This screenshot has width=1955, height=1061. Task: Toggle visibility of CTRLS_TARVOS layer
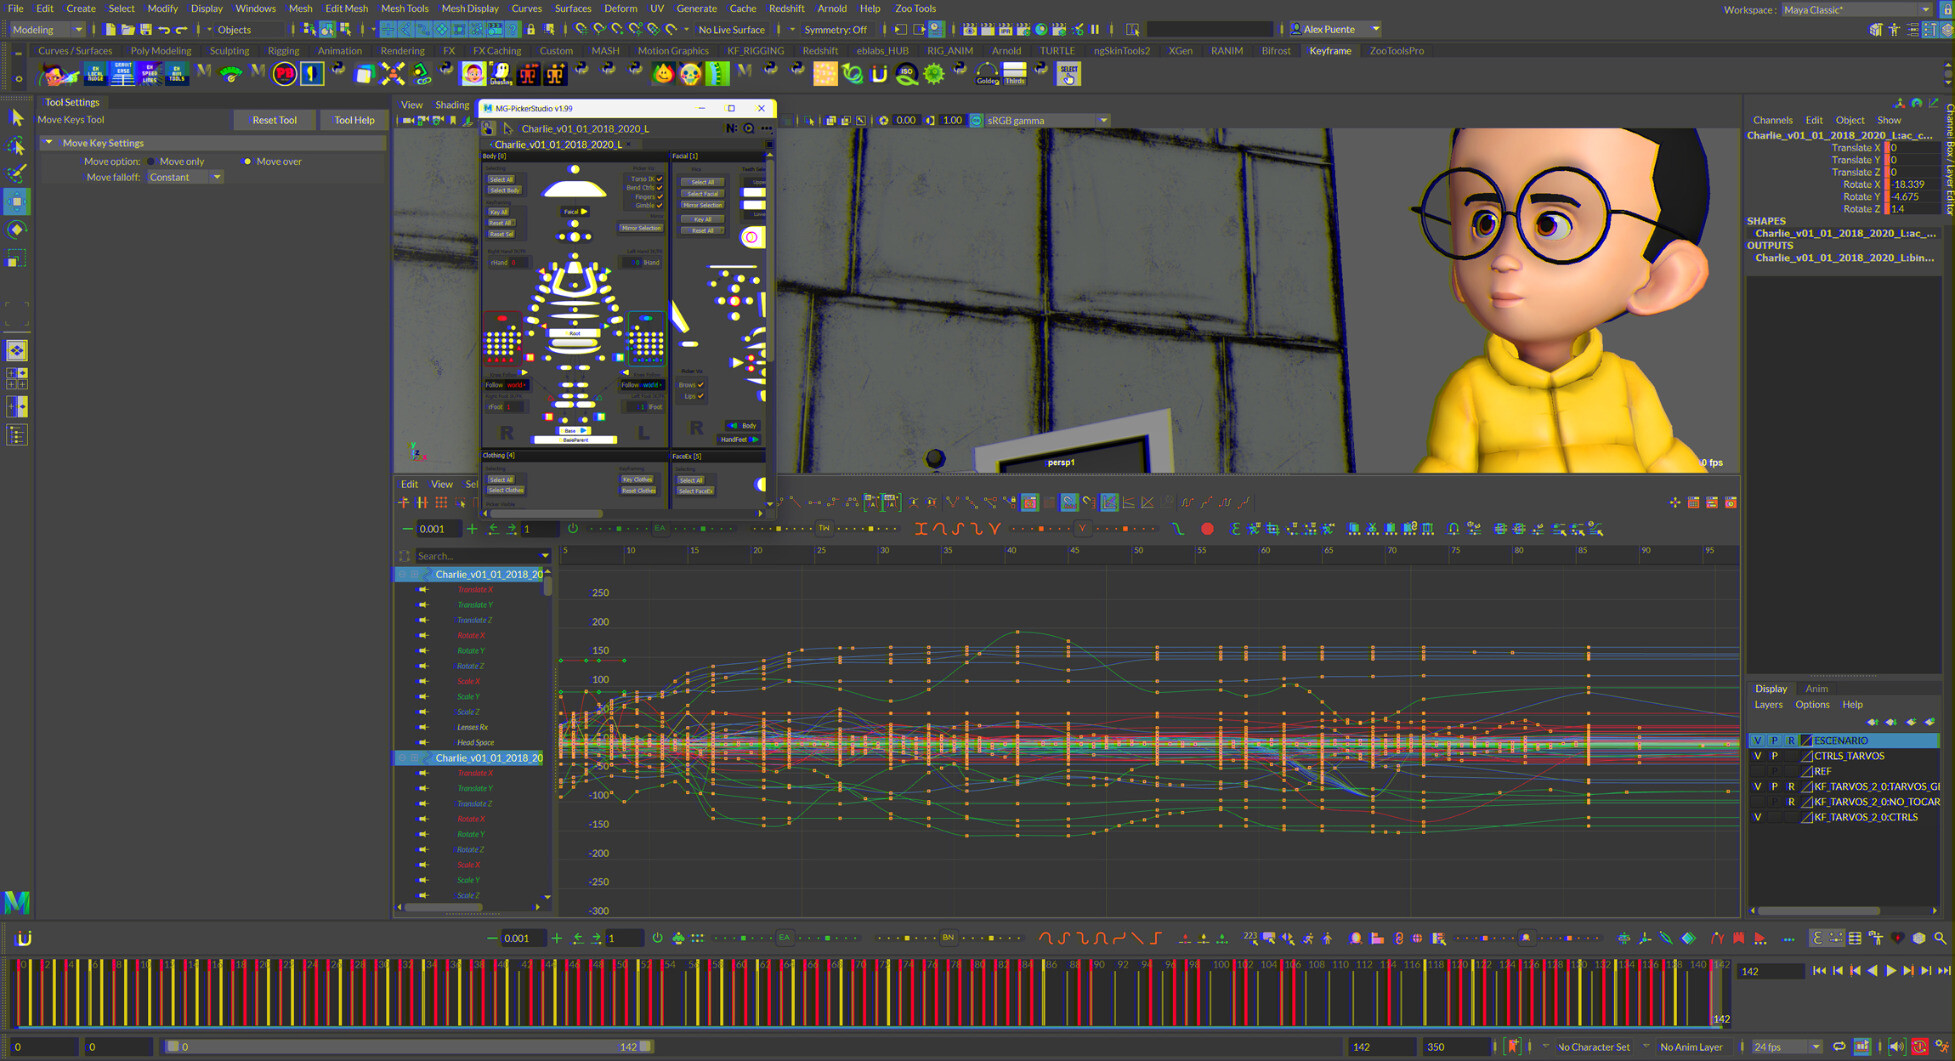coord(1757,756)
